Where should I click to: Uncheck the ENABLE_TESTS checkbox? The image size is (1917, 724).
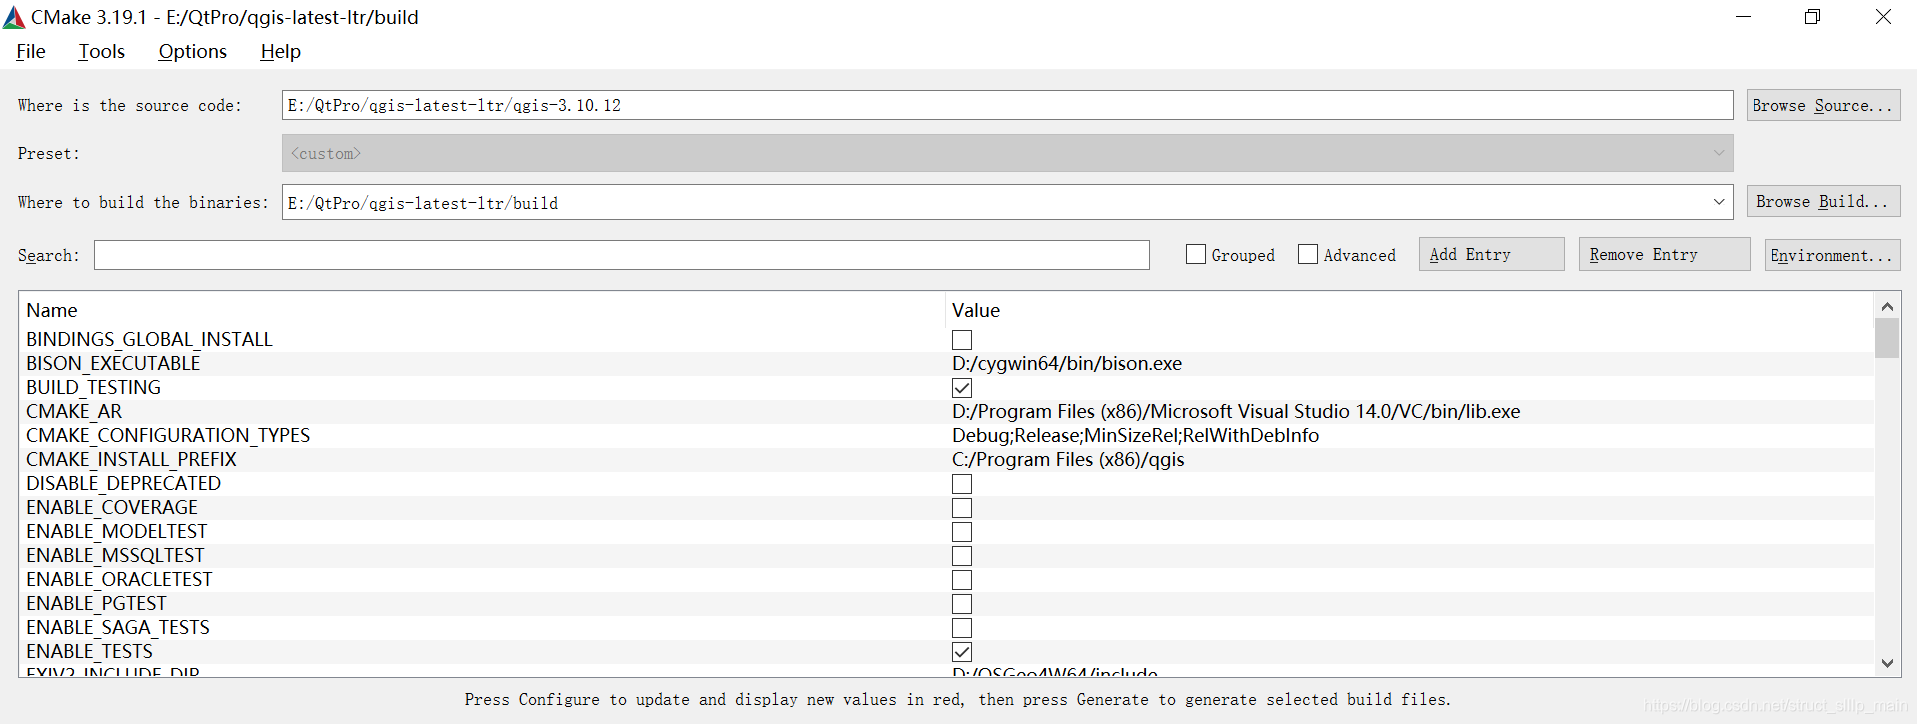(962, 652)
